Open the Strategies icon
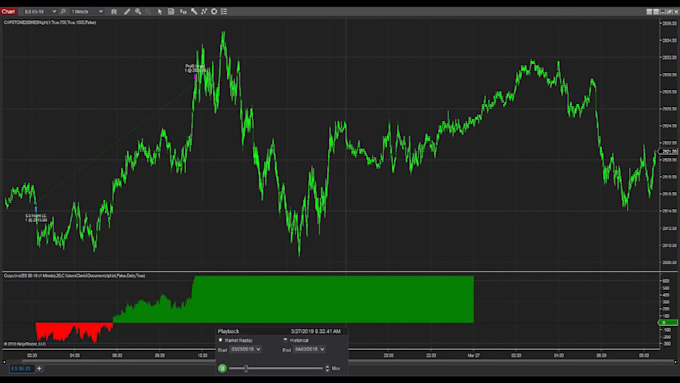Screen dimensions: 680x383 tap(204, 12)
